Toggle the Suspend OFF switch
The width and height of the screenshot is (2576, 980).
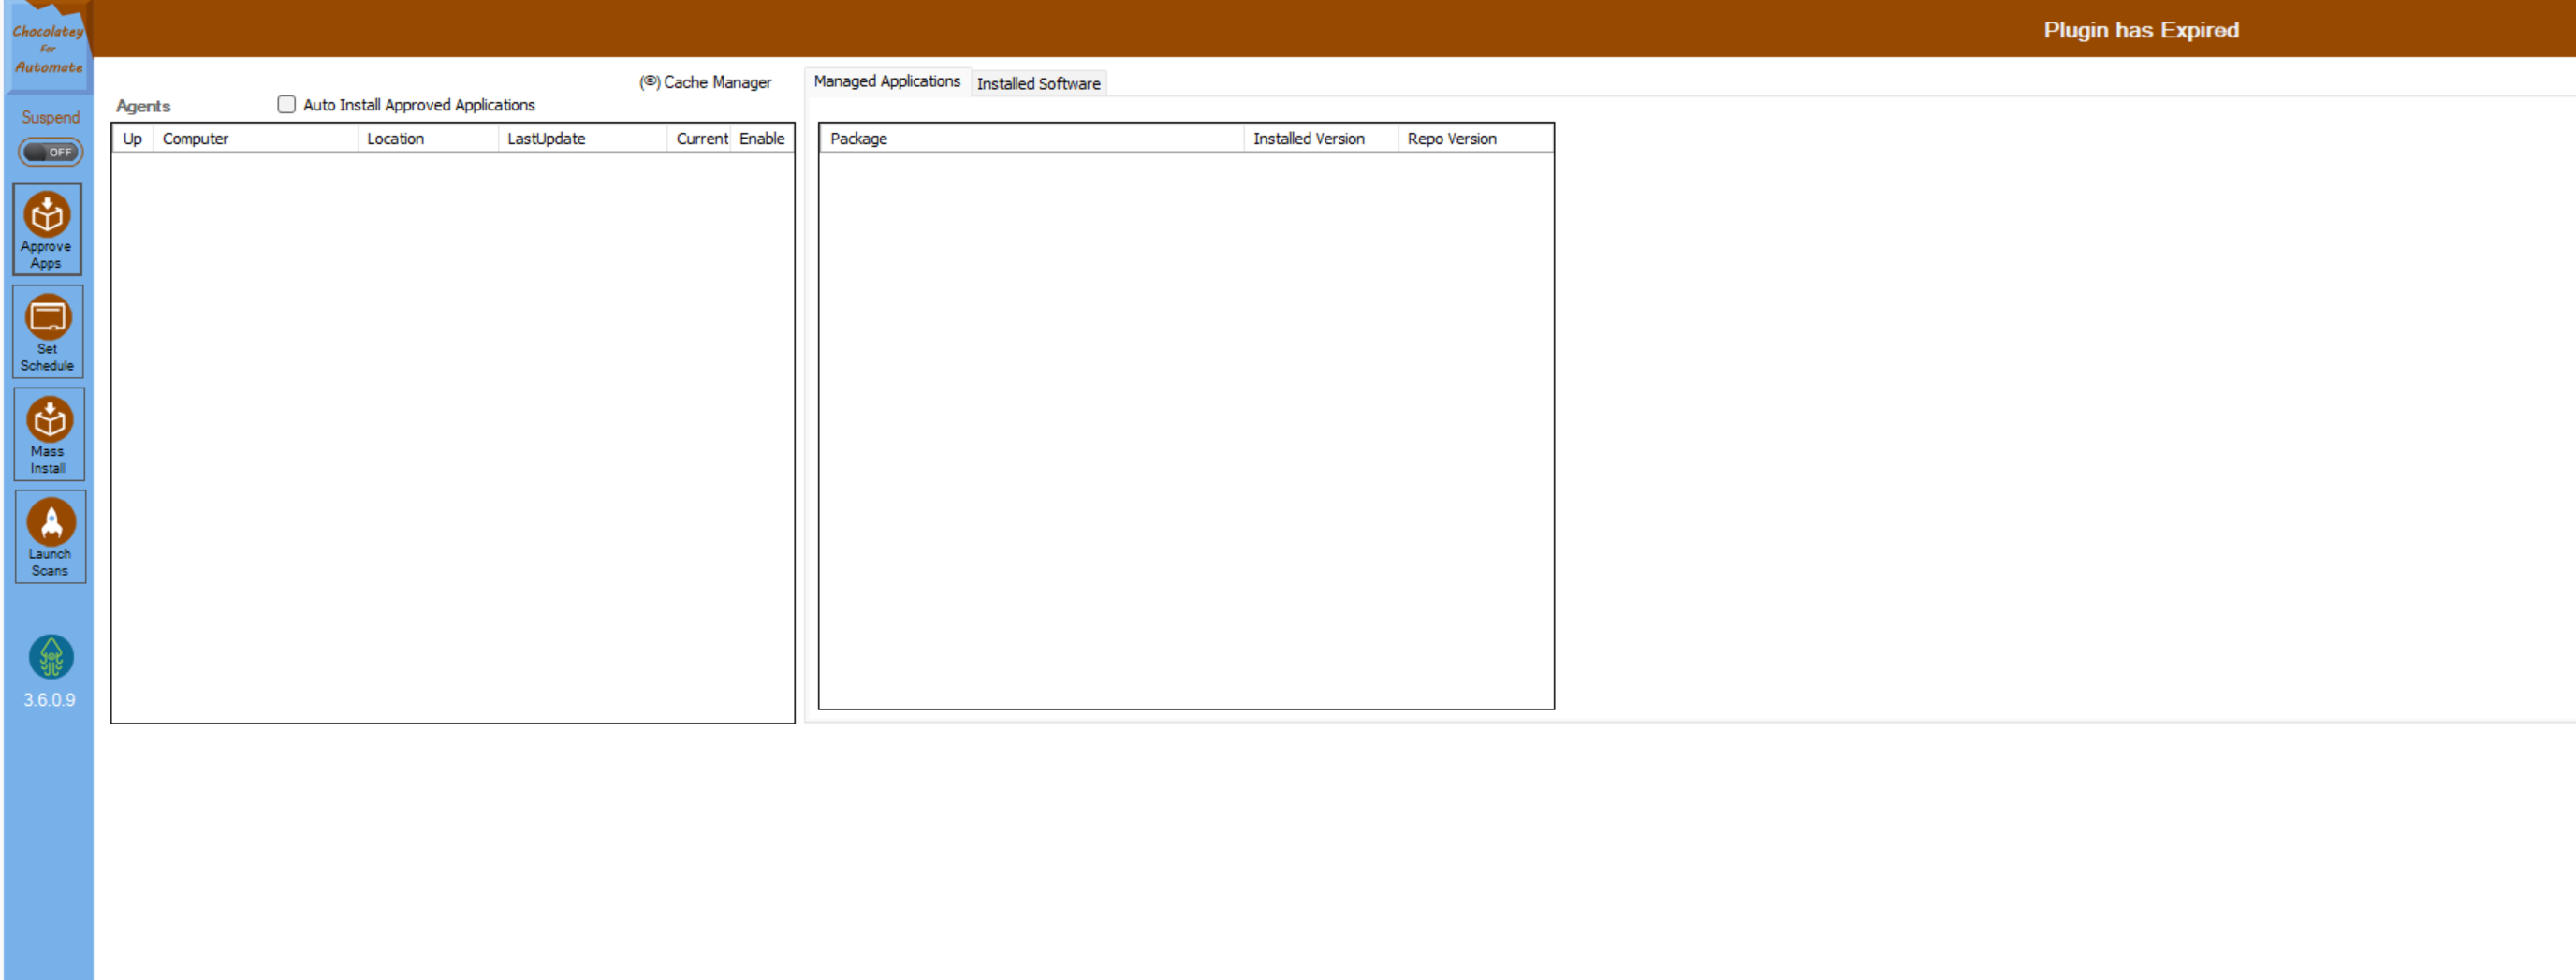50,152
